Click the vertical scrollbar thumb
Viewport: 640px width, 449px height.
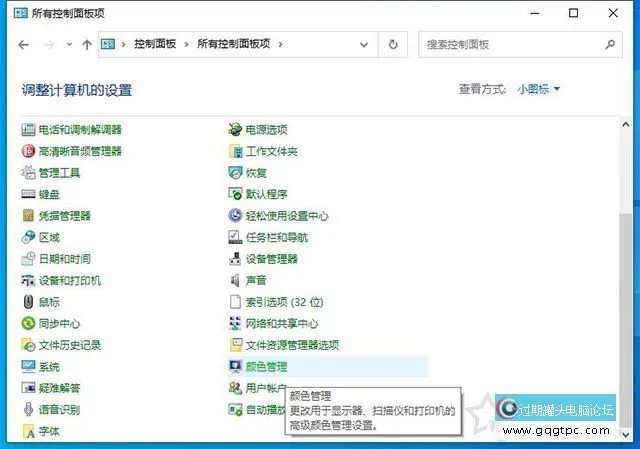[x=626, y=320]
